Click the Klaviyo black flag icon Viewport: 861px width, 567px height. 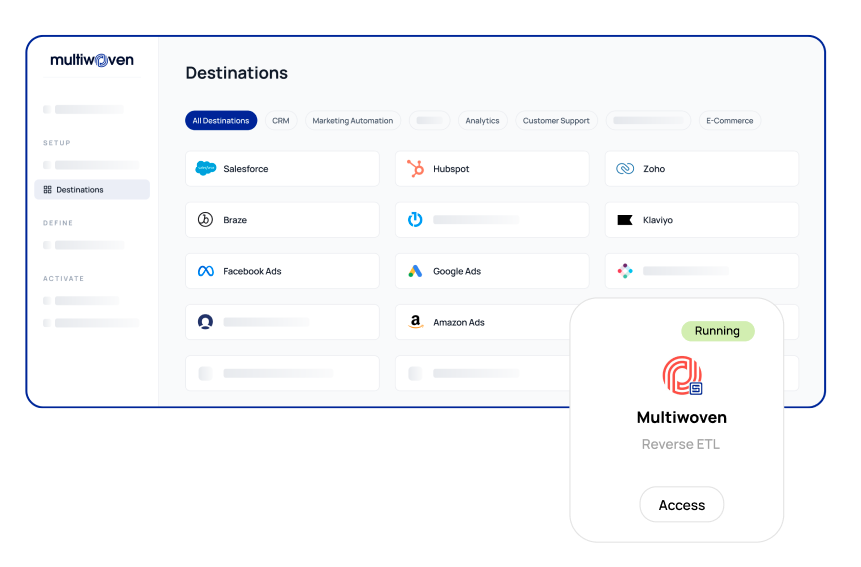point(625,220)
